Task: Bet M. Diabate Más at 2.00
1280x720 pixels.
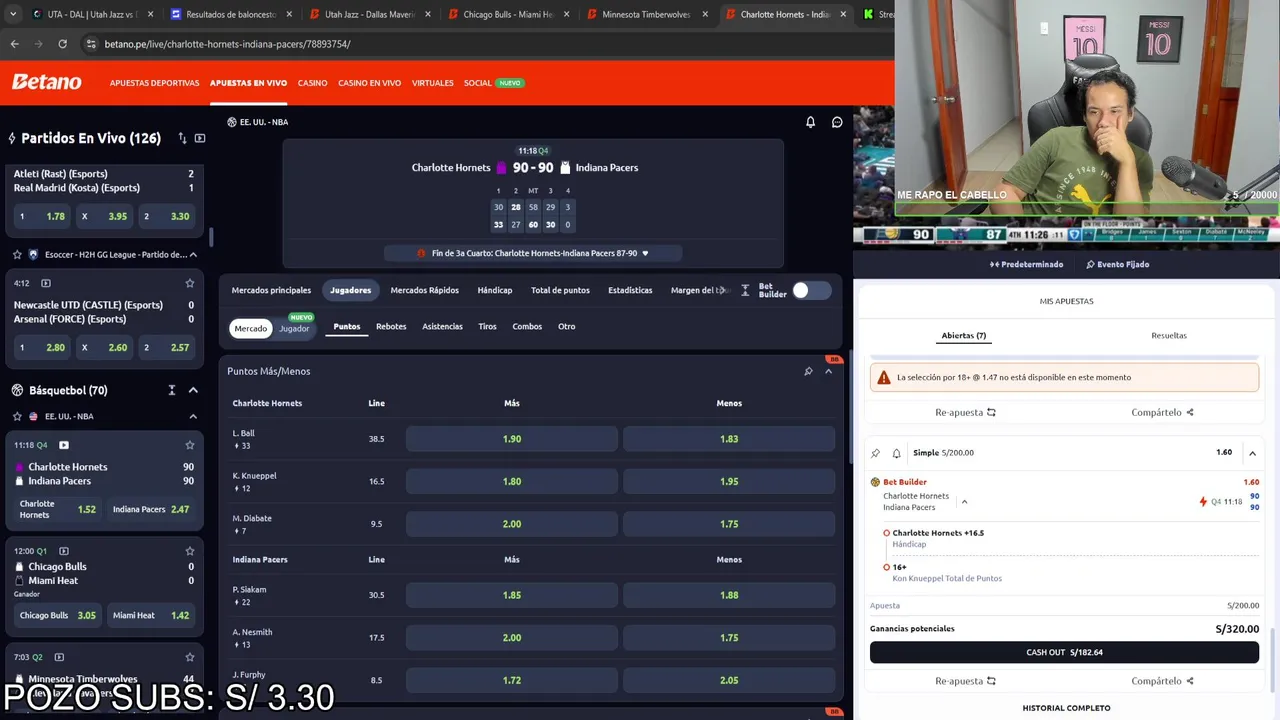Action: click(512, 524)
